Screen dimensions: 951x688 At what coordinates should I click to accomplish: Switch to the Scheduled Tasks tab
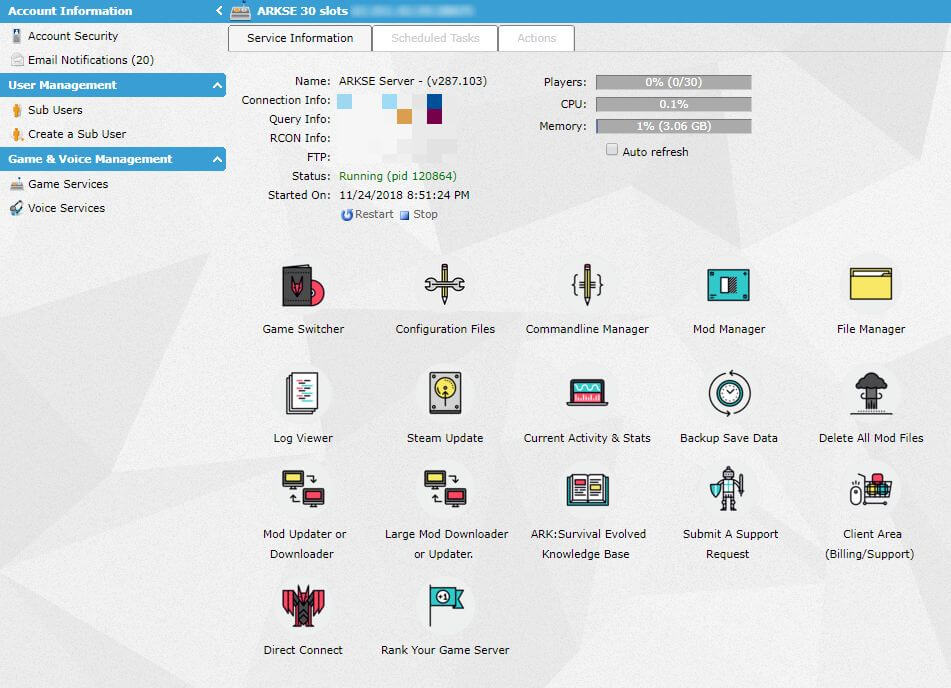pyautogui.click(x=435, y=38)
